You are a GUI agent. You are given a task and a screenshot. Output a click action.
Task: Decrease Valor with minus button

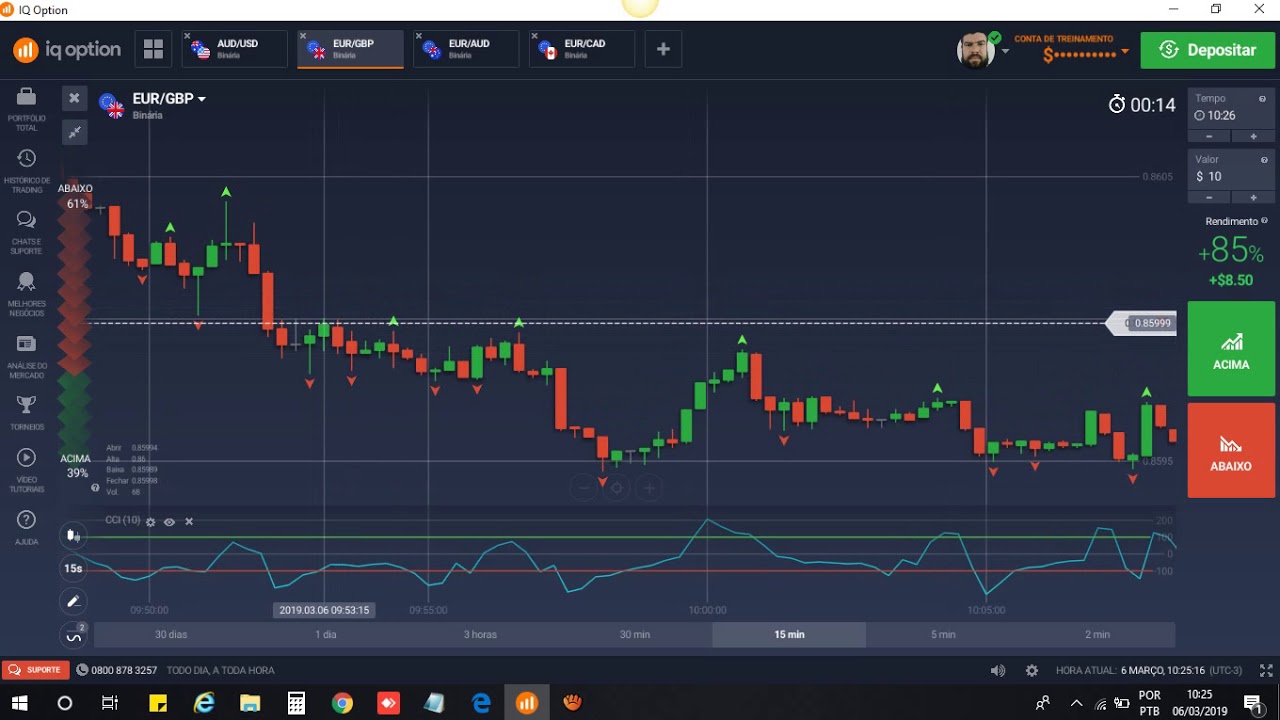tap(1209, 197)
